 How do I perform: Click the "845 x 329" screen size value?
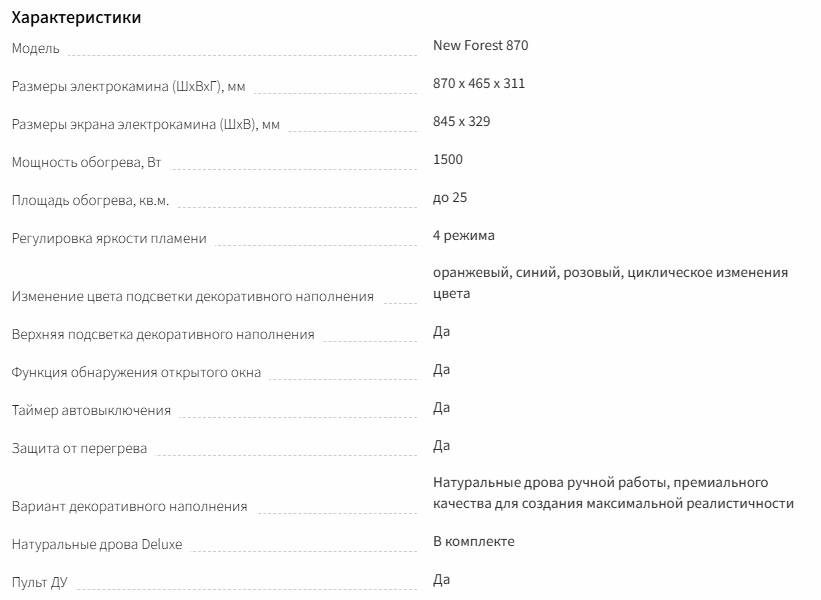[461, 121]
